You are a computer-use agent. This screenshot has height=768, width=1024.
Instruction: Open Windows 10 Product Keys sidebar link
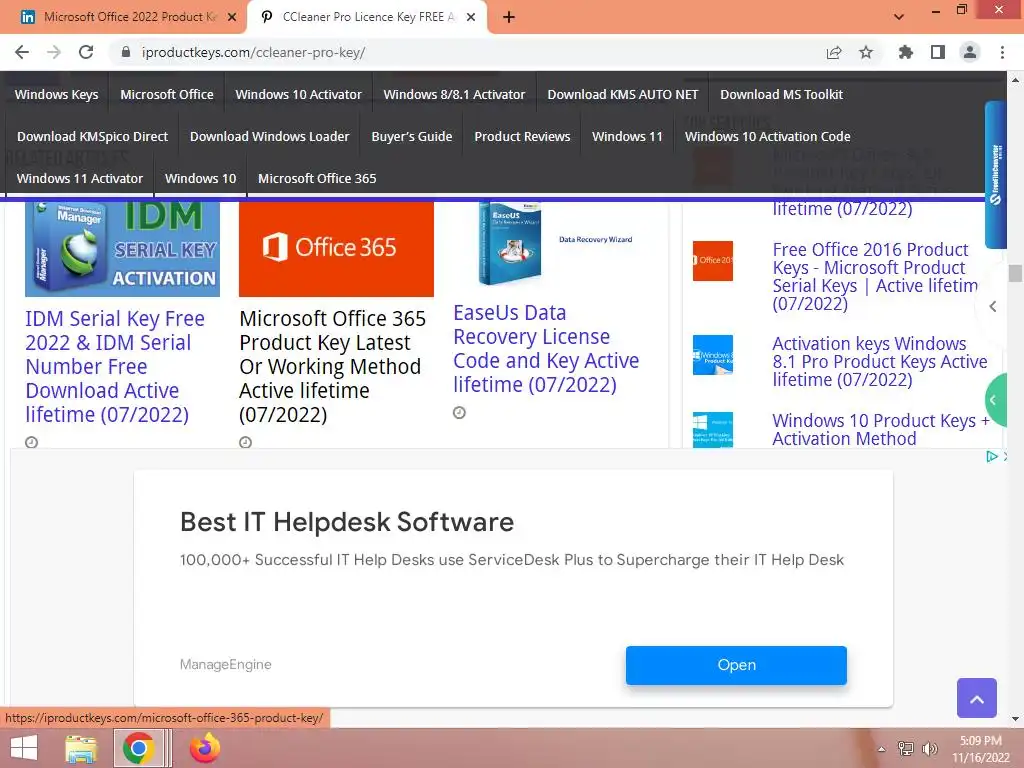881,430
